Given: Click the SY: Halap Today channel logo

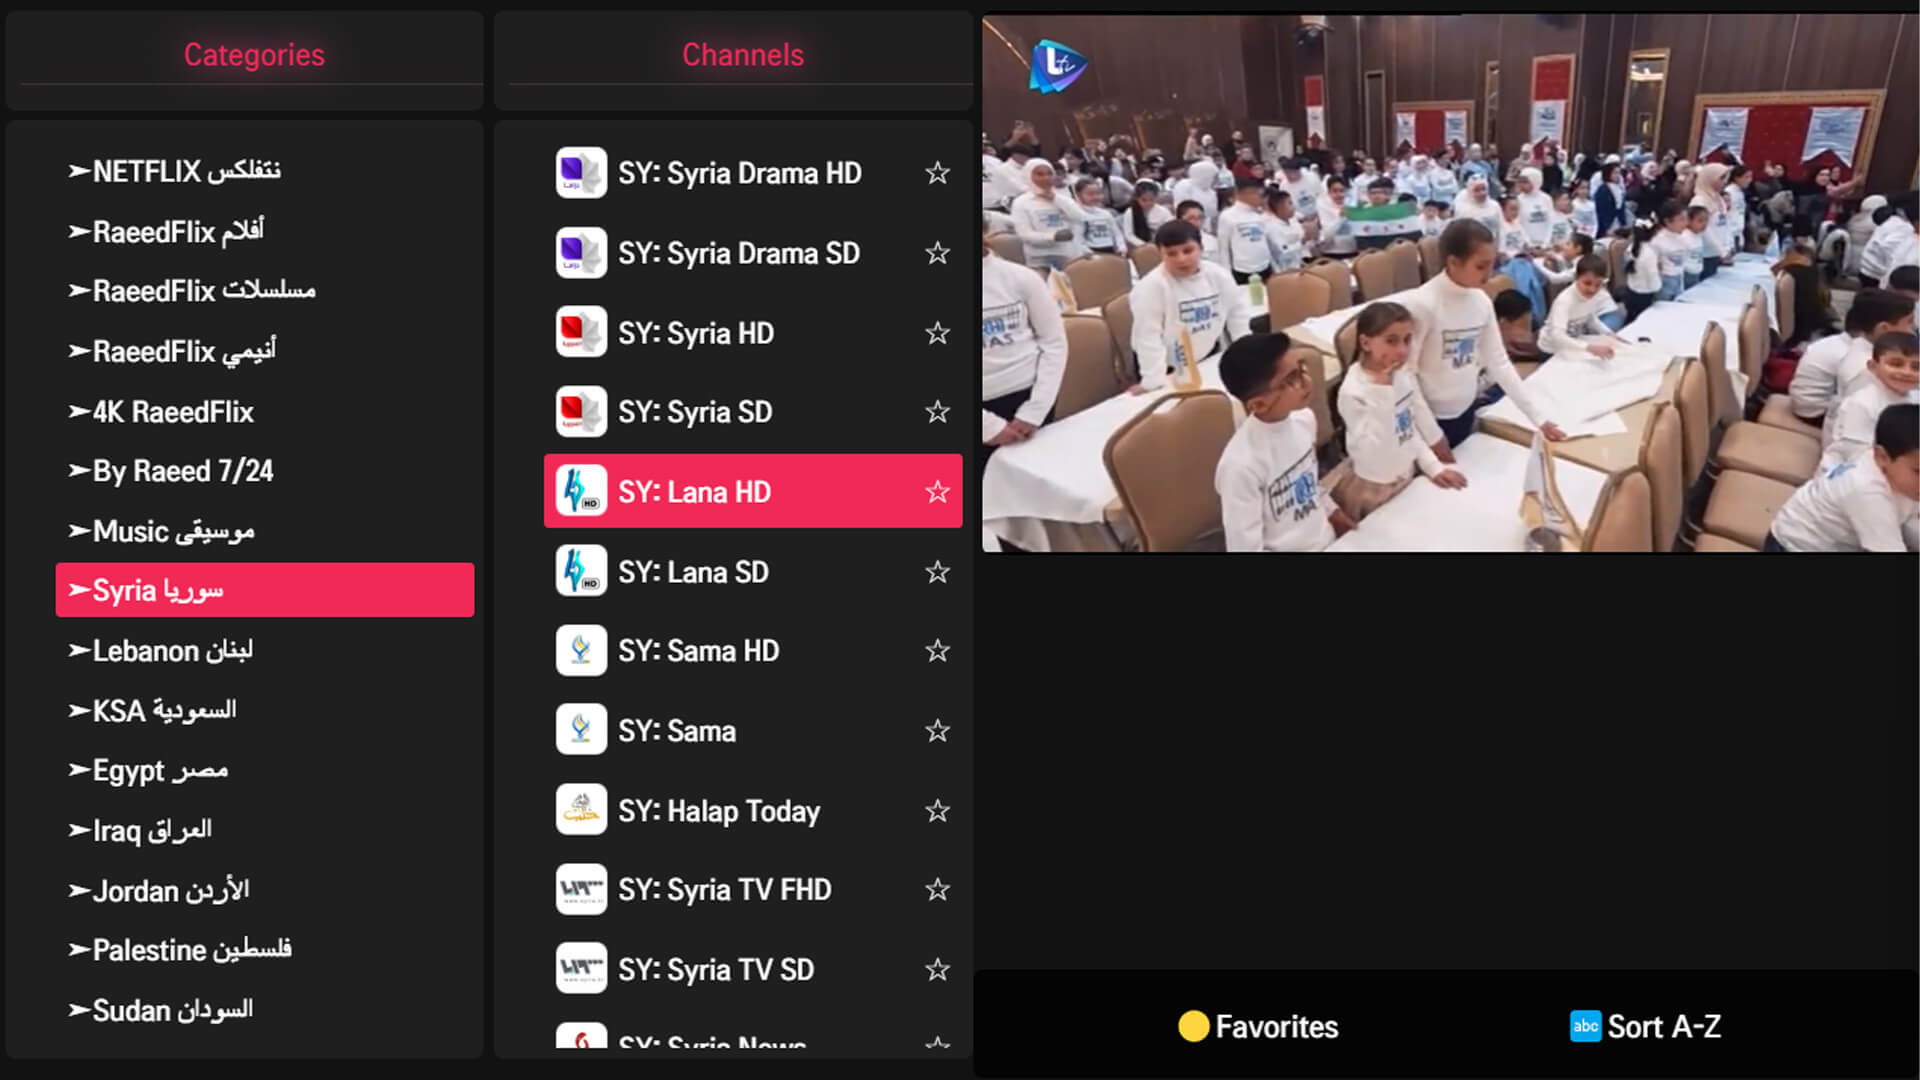Looking at the screenshot, I should (581, 810).
